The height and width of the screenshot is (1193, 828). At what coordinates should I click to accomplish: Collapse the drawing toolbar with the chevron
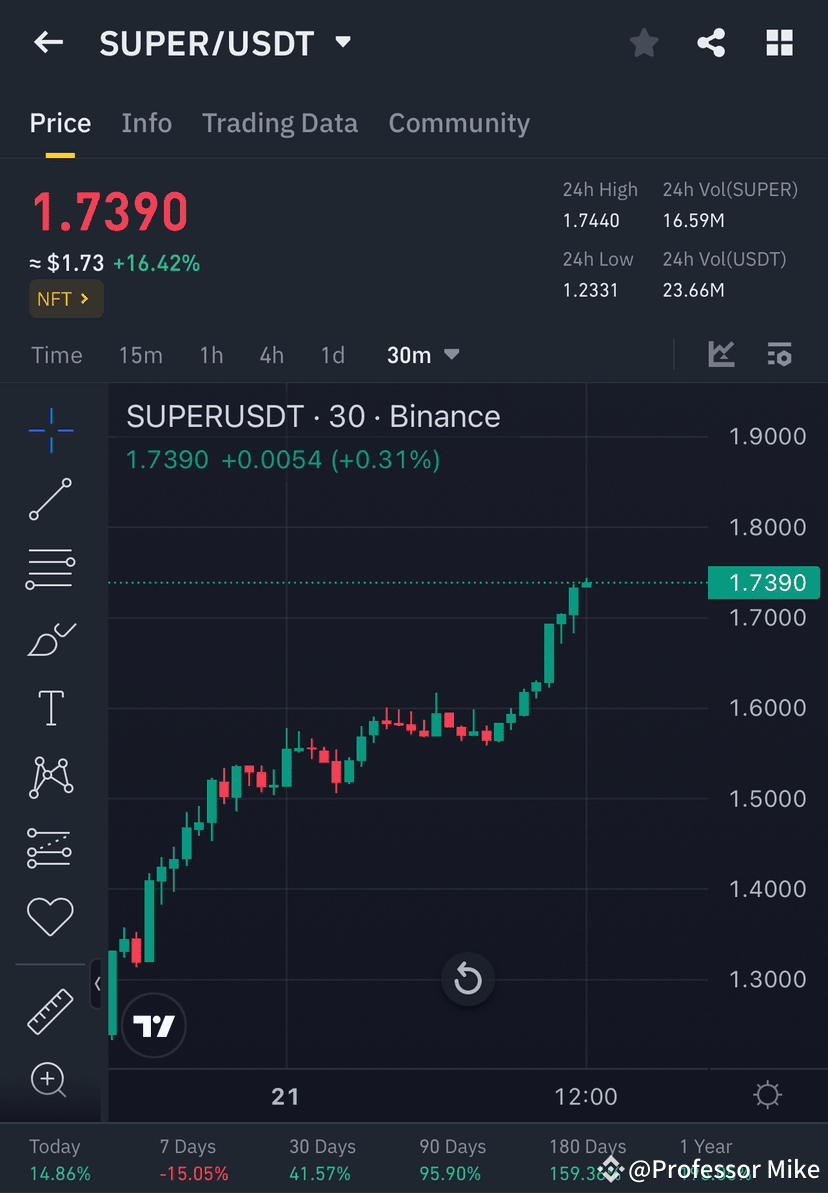[x=97, y=983]
